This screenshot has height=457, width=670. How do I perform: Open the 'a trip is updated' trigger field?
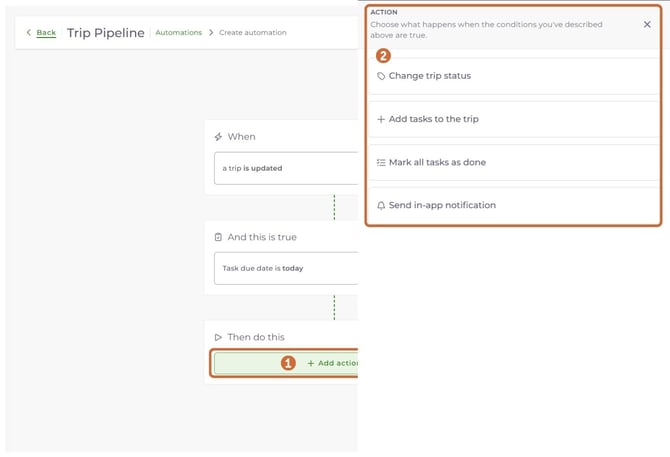point(286,168)
